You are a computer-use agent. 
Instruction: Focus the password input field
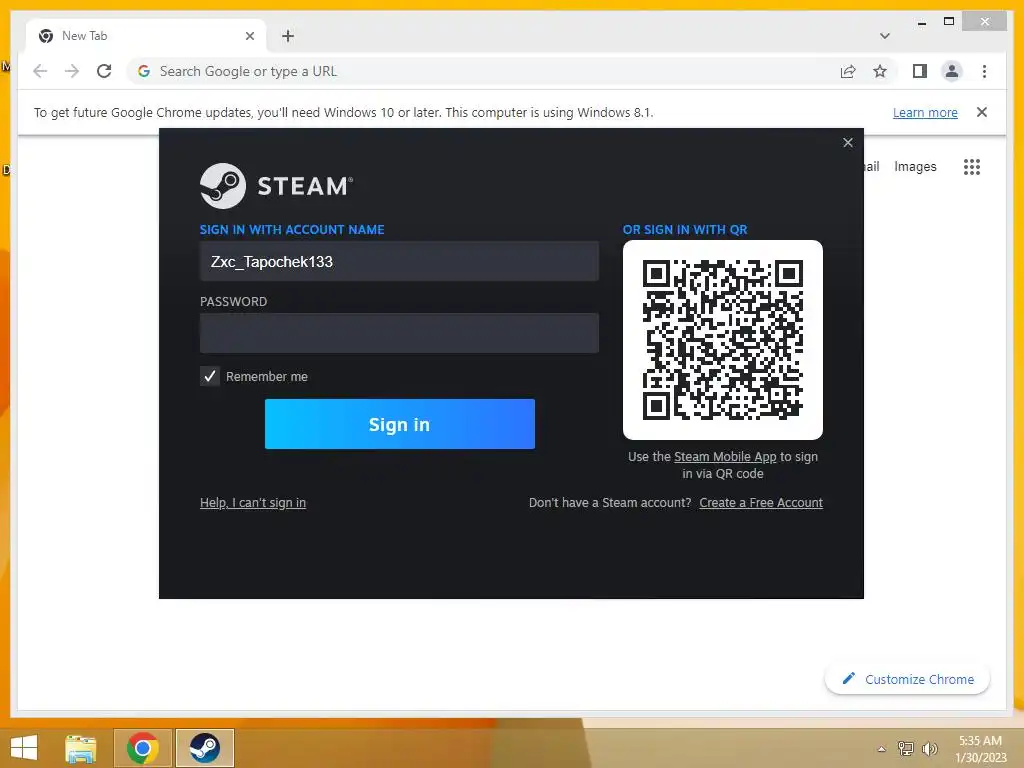399,333
